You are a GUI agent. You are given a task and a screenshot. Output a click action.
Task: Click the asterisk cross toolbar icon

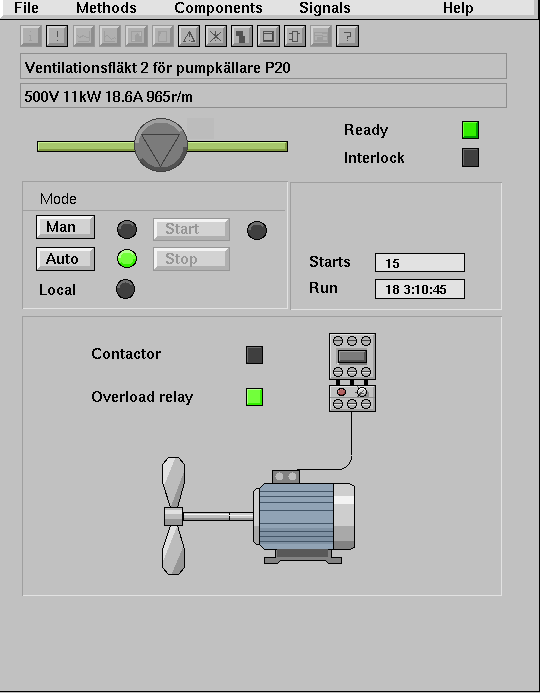(x=216, y=36)
